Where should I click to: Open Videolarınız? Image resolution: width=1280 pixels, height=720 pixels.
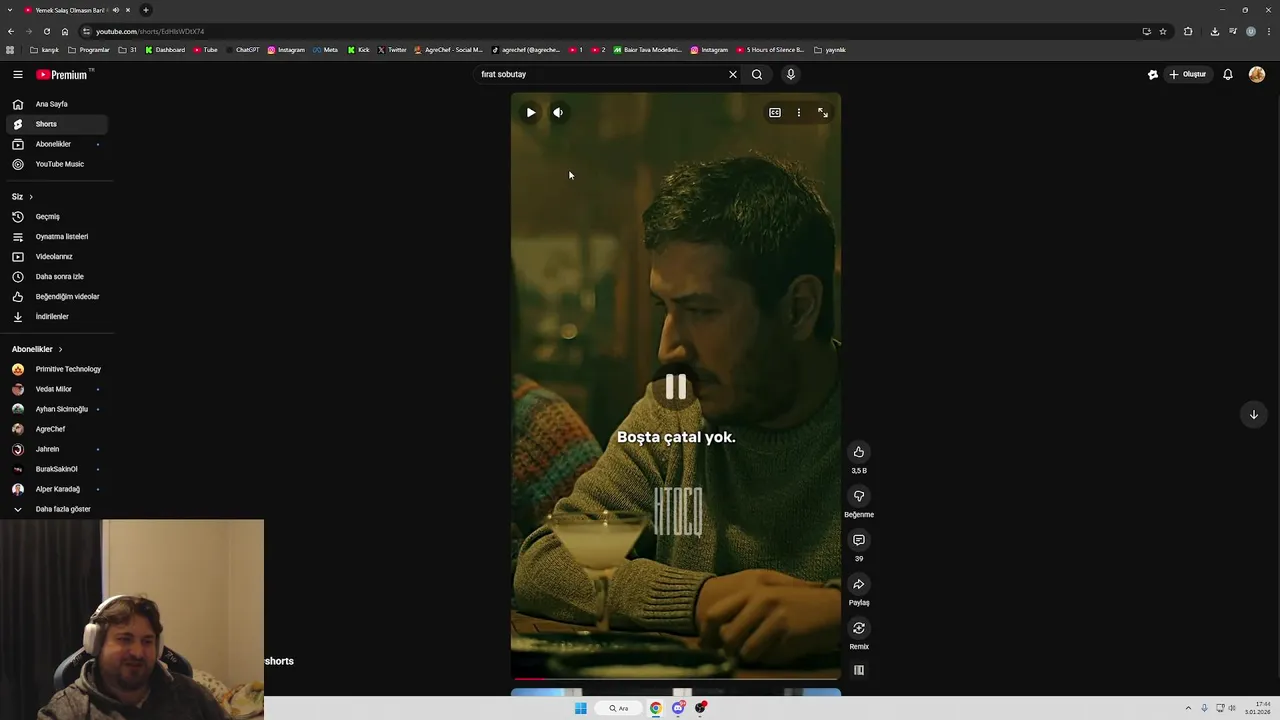[x=56, y=256]
